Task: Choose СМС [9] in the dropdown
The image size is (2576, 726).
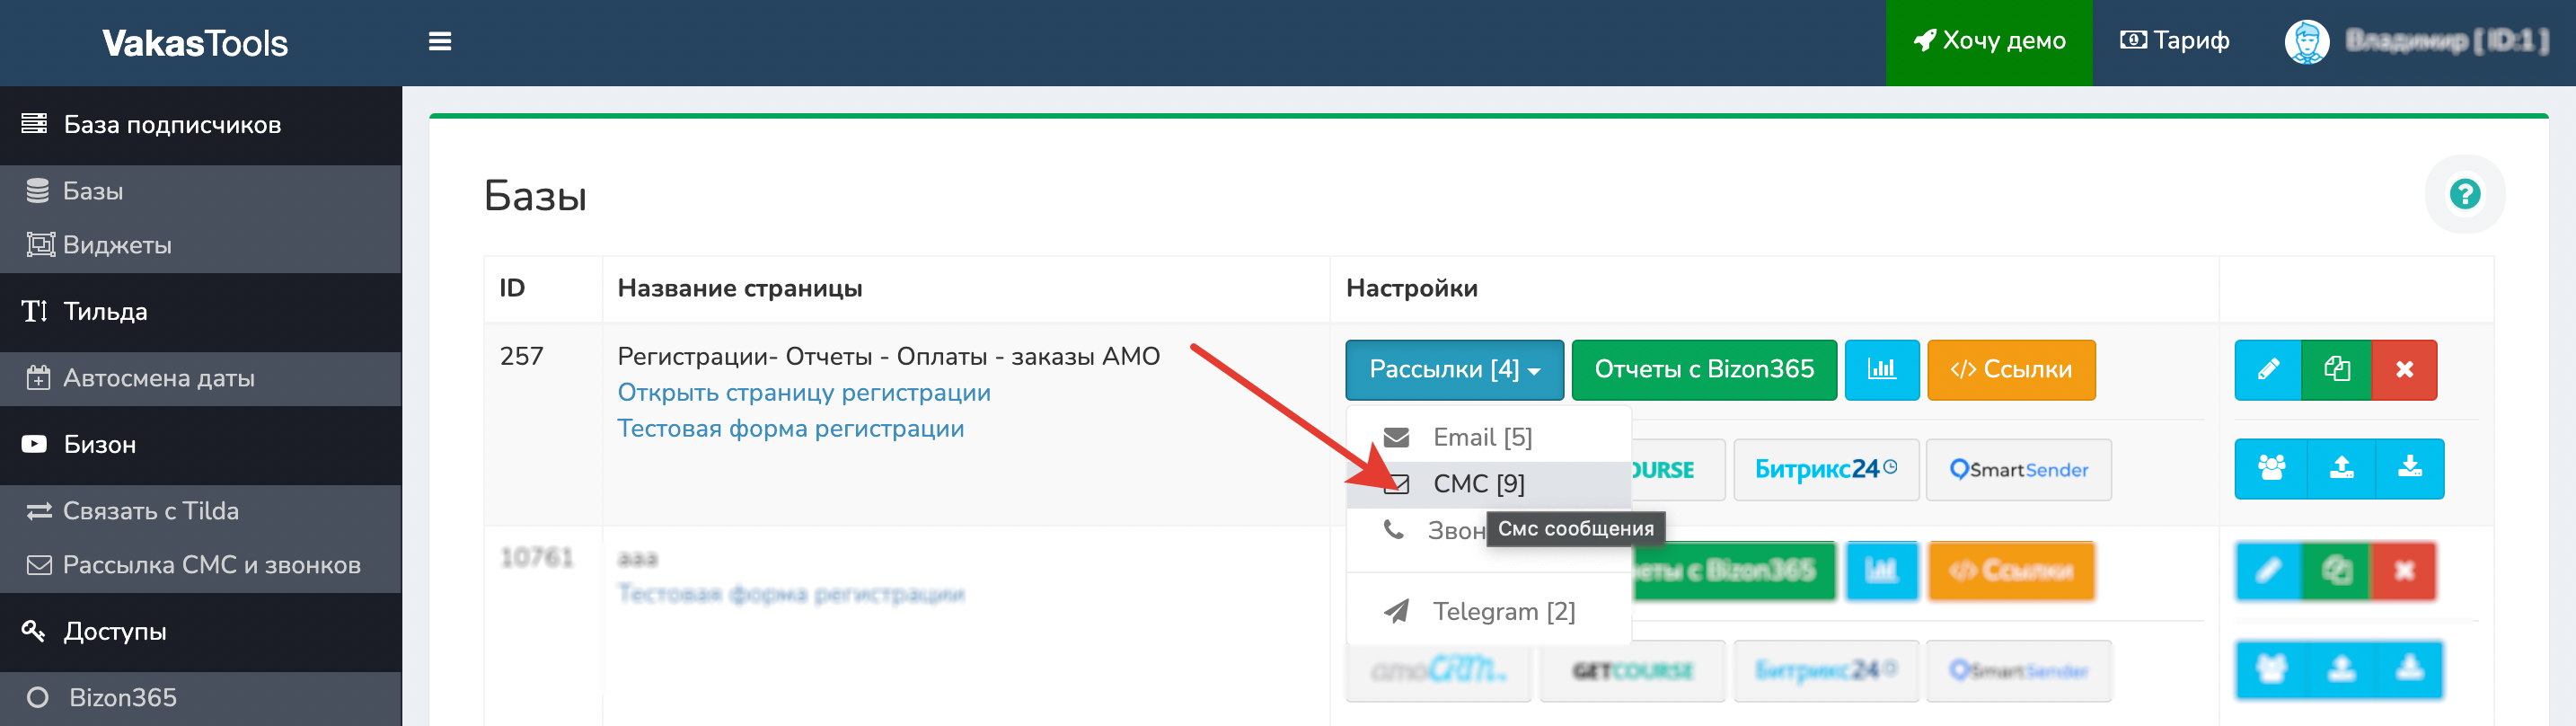Action: (1477, 484)
